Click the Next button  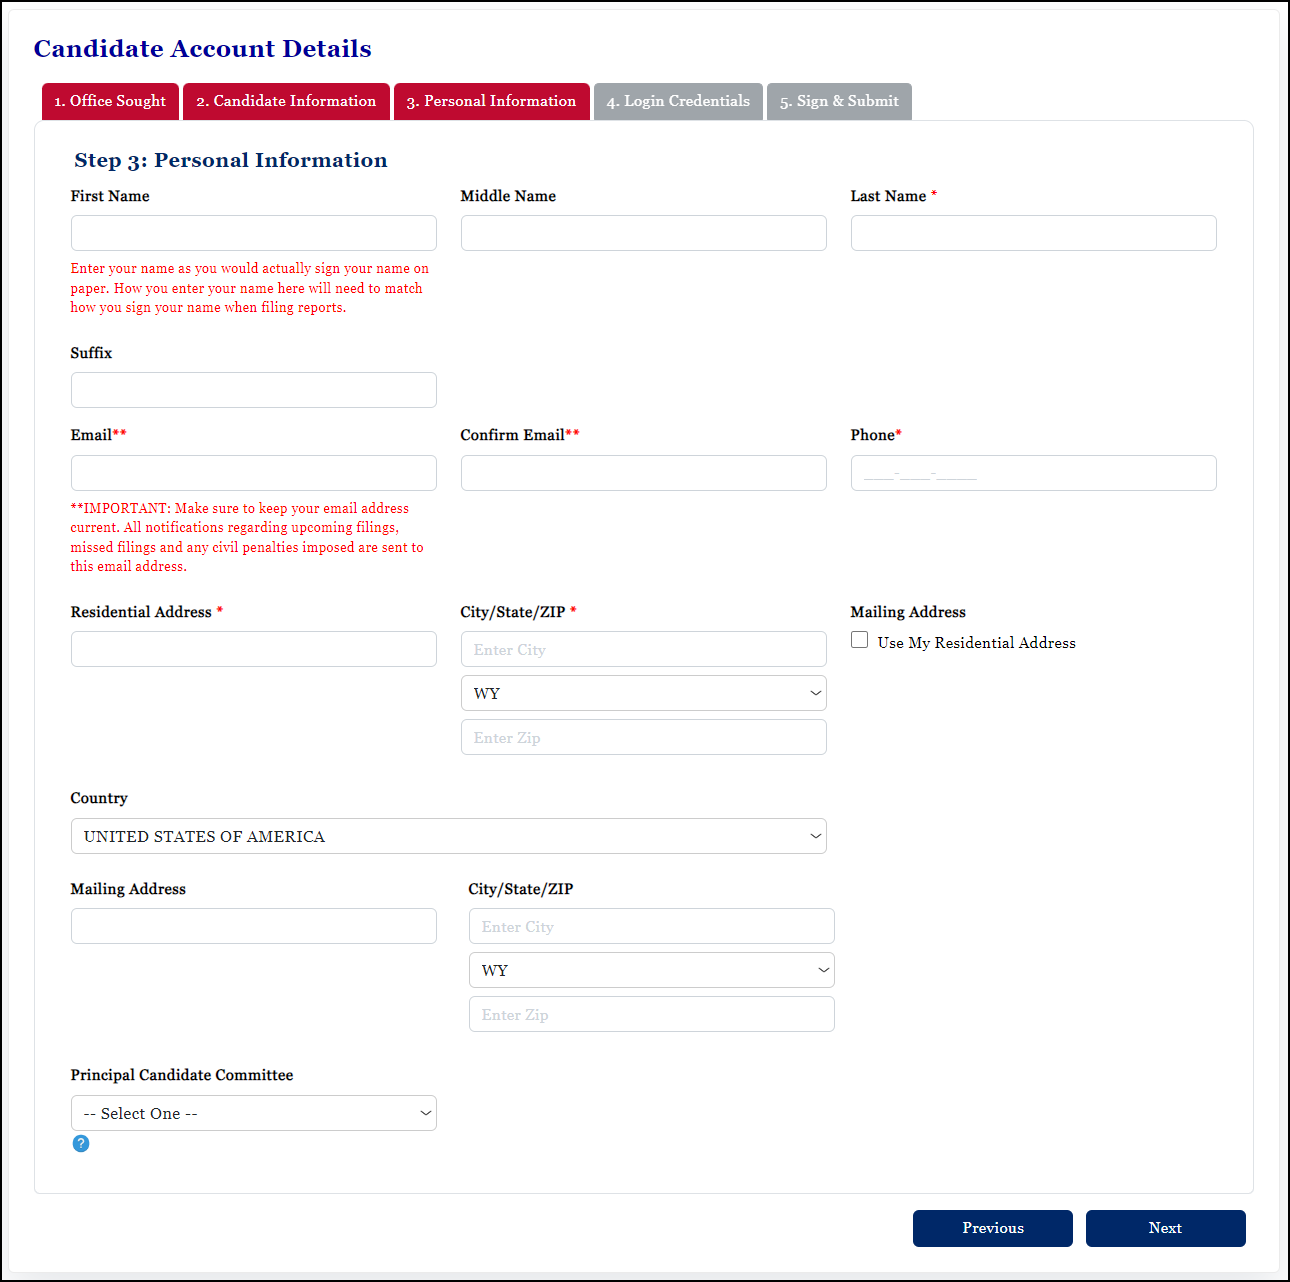coord(1165,1228)
